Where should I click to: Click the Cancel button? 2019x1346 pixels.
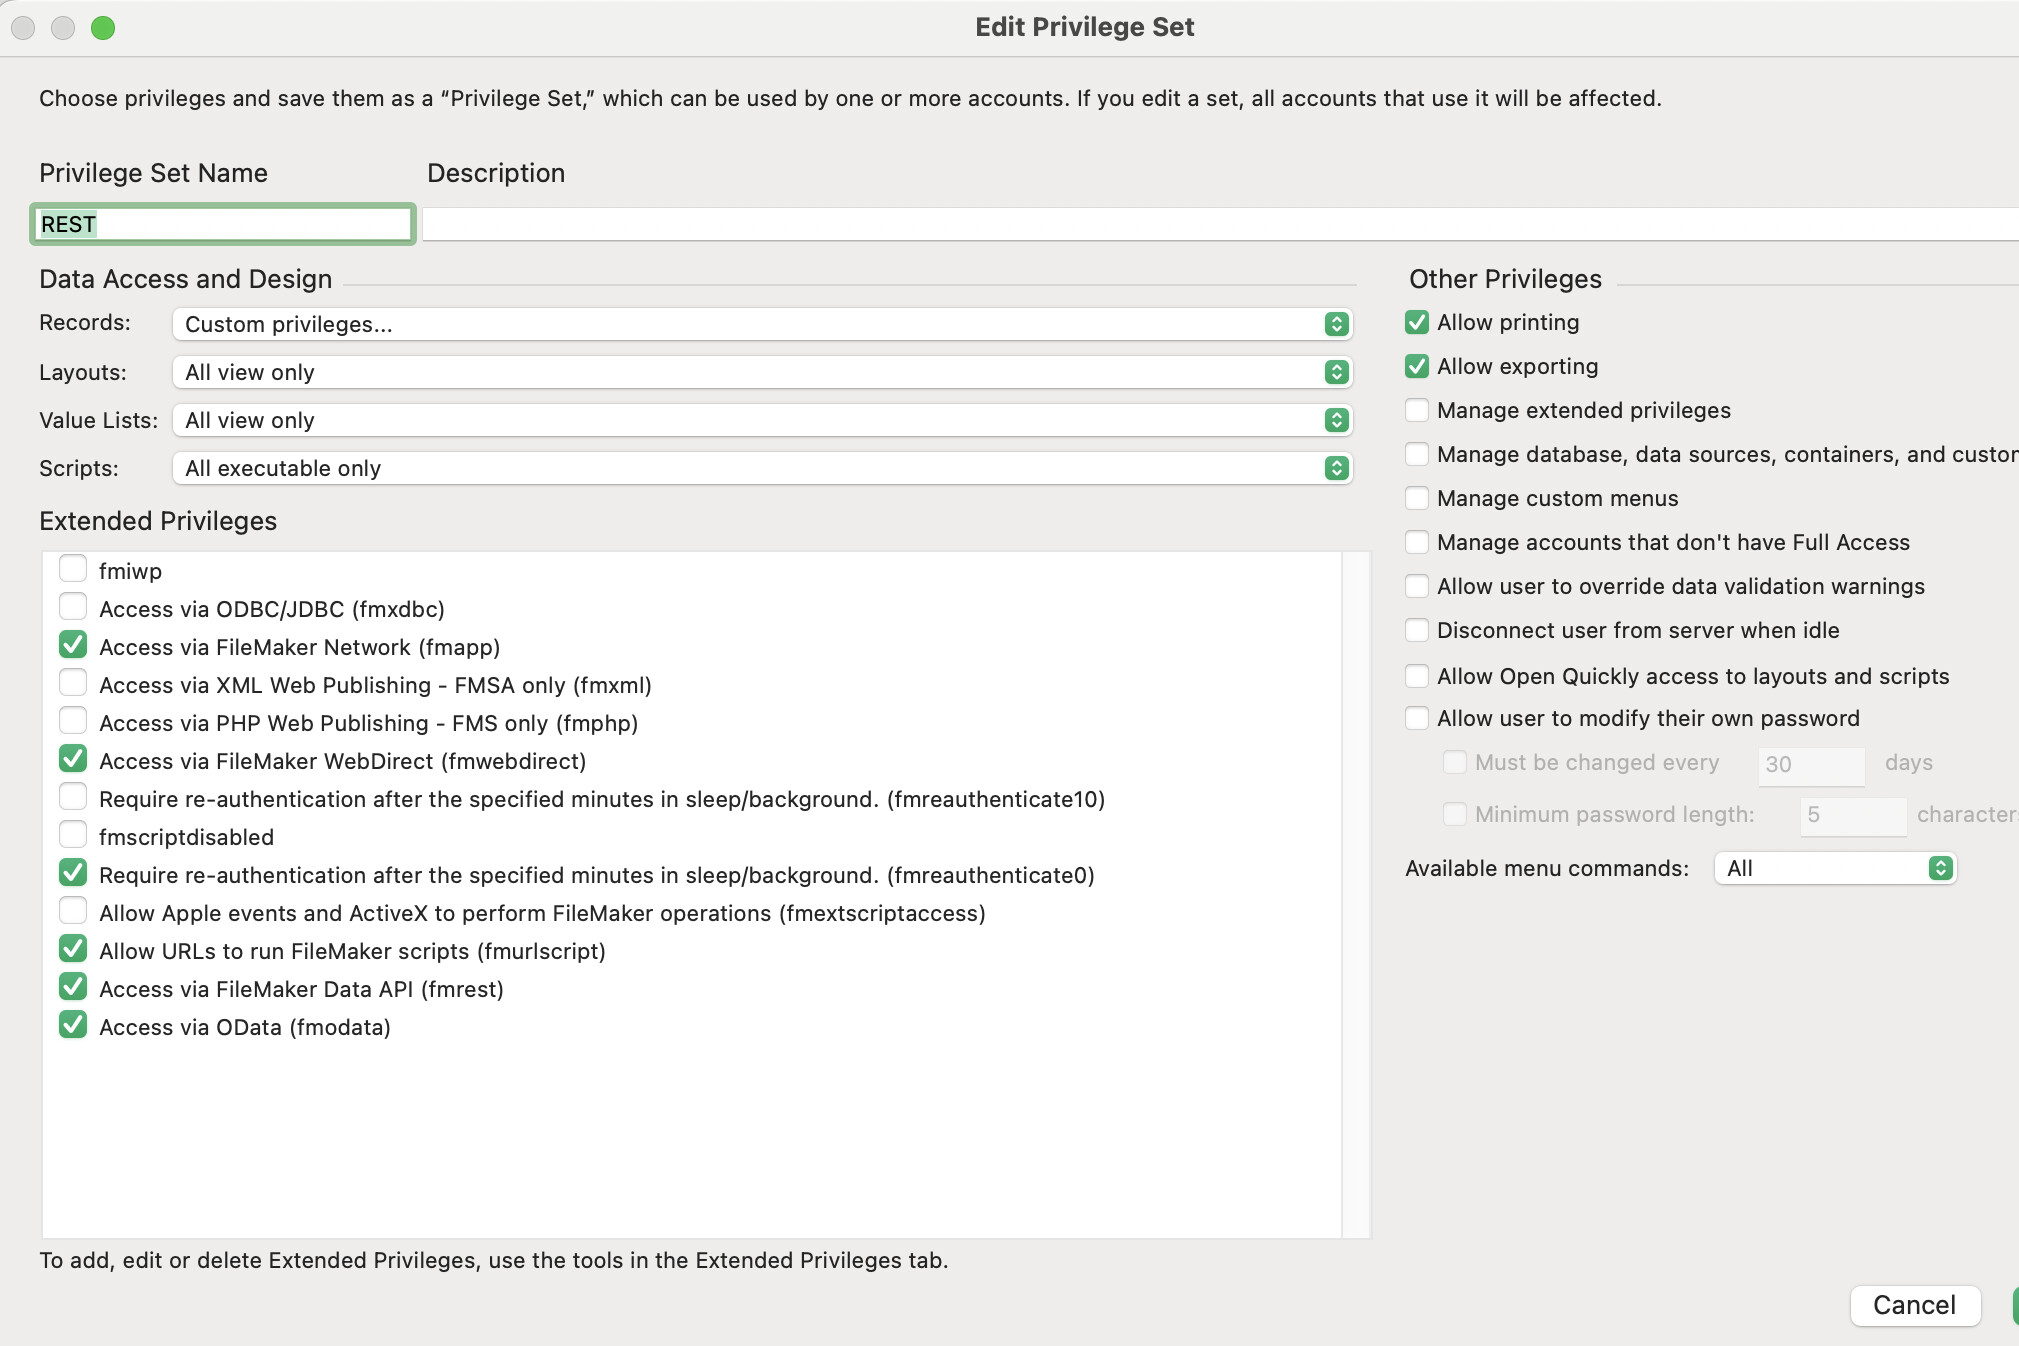1914,1305
